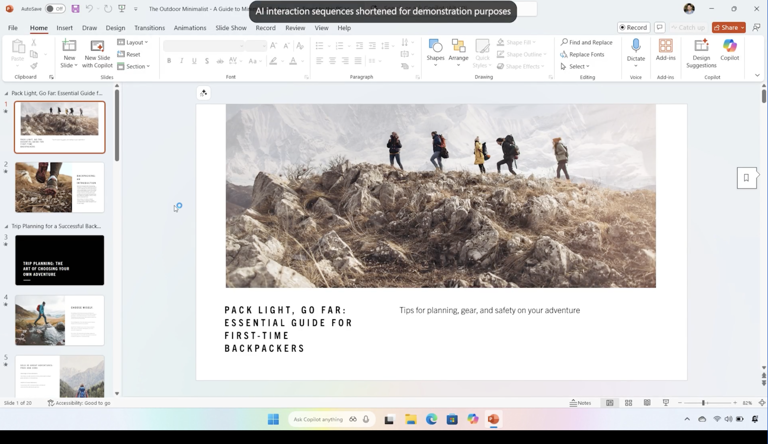Click the Save icon in title bar
The image size is (768, 444).
(75, 9)
